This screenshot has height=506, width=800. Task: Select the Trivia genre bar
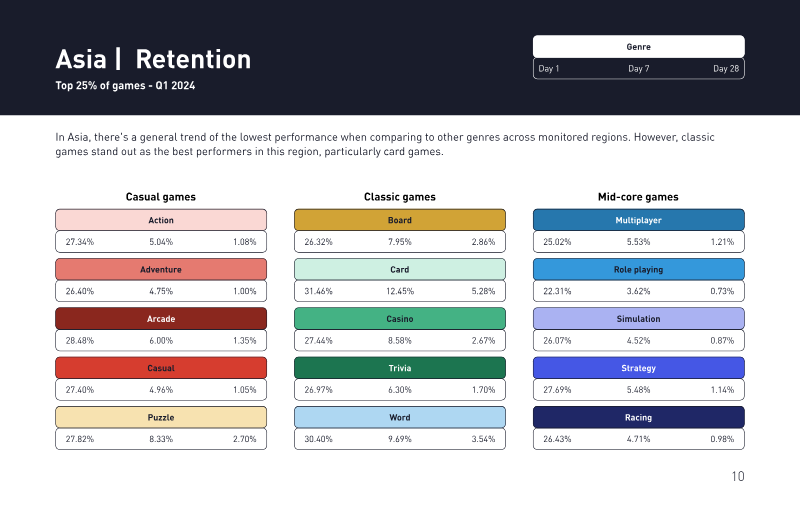[399, 368]
